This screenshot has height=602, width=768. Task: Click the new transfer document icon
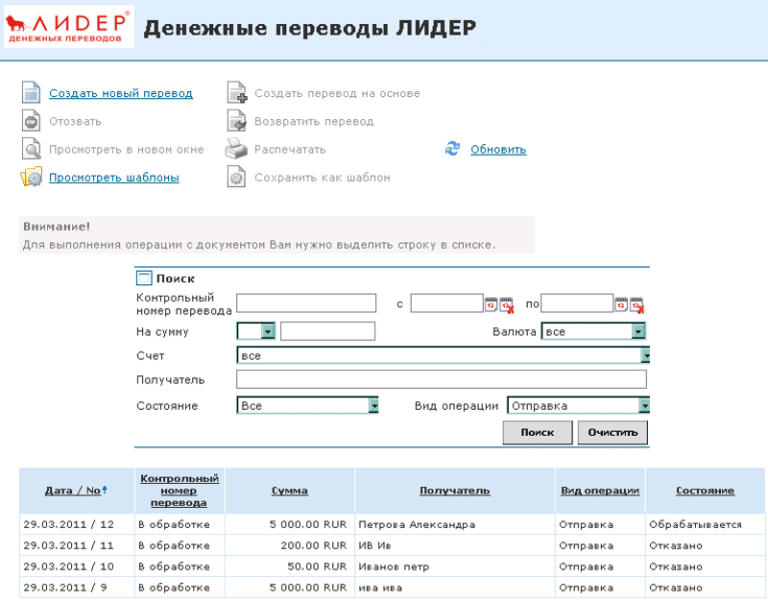tap(31, 93)
